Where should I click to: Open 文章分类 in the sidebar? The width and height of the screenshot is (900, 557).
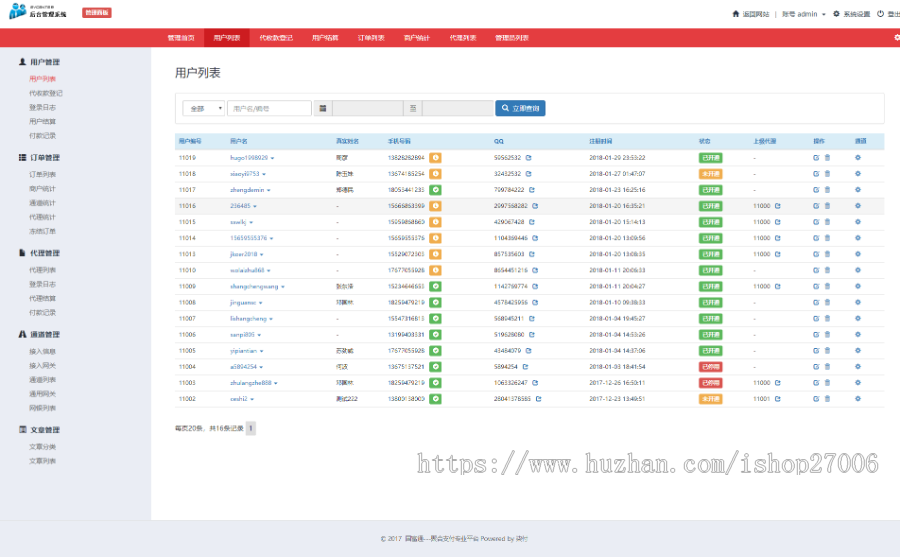point(42,447)
